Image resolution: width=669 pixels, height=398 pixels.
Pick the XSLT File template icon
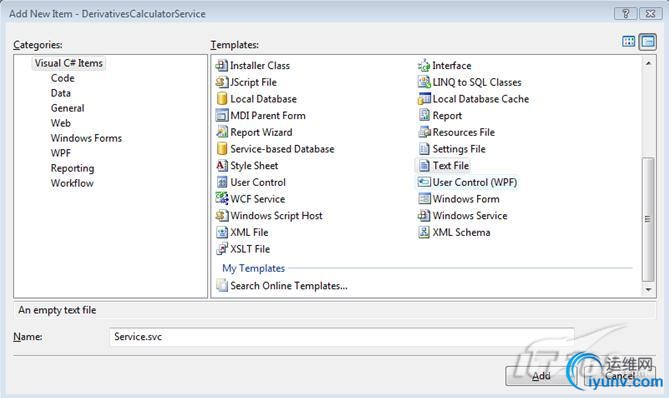(x=221, y=249)
